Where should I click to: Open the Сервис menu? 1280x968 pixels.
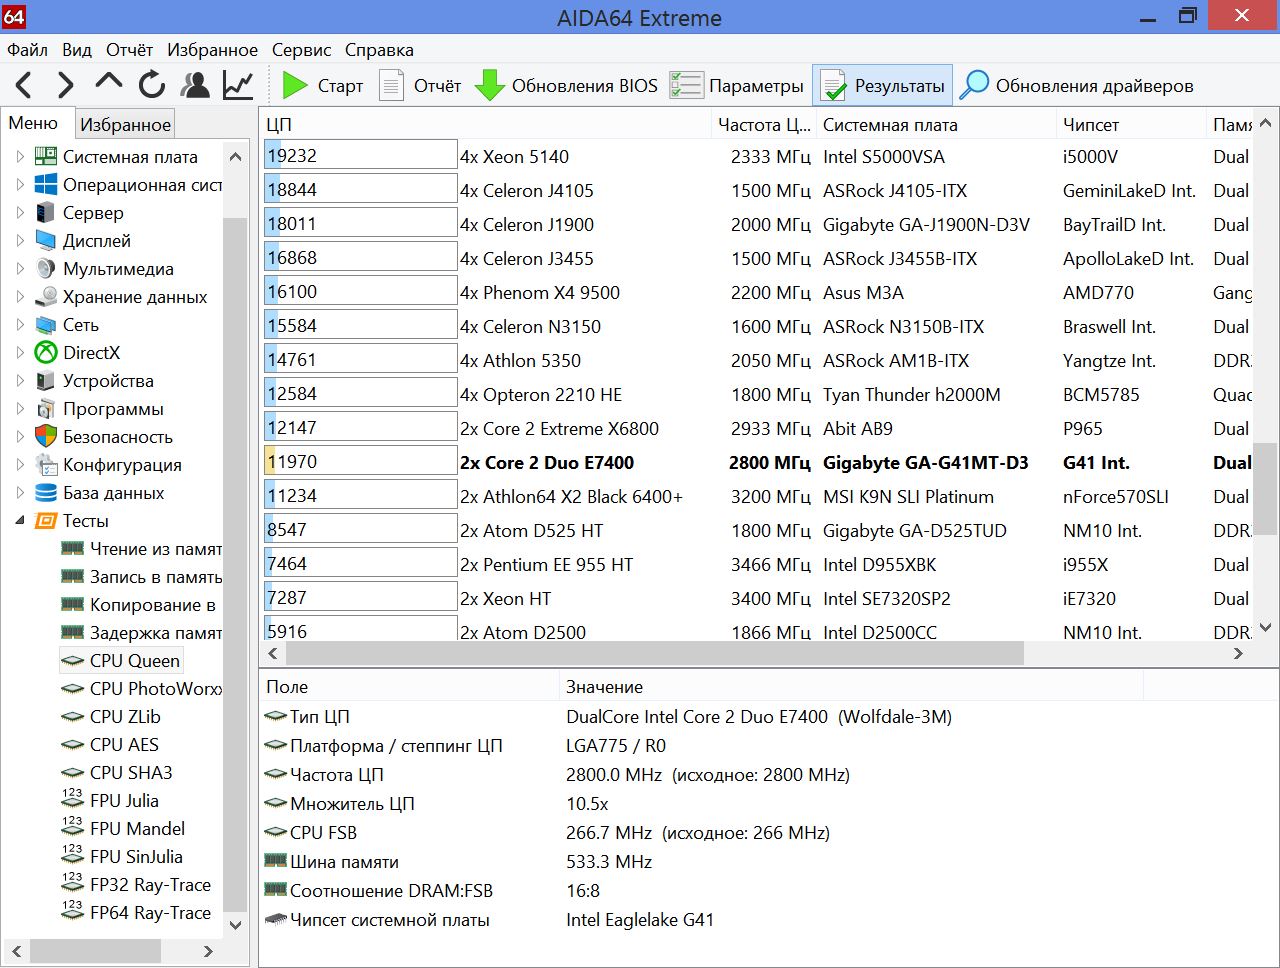[301, 49]
